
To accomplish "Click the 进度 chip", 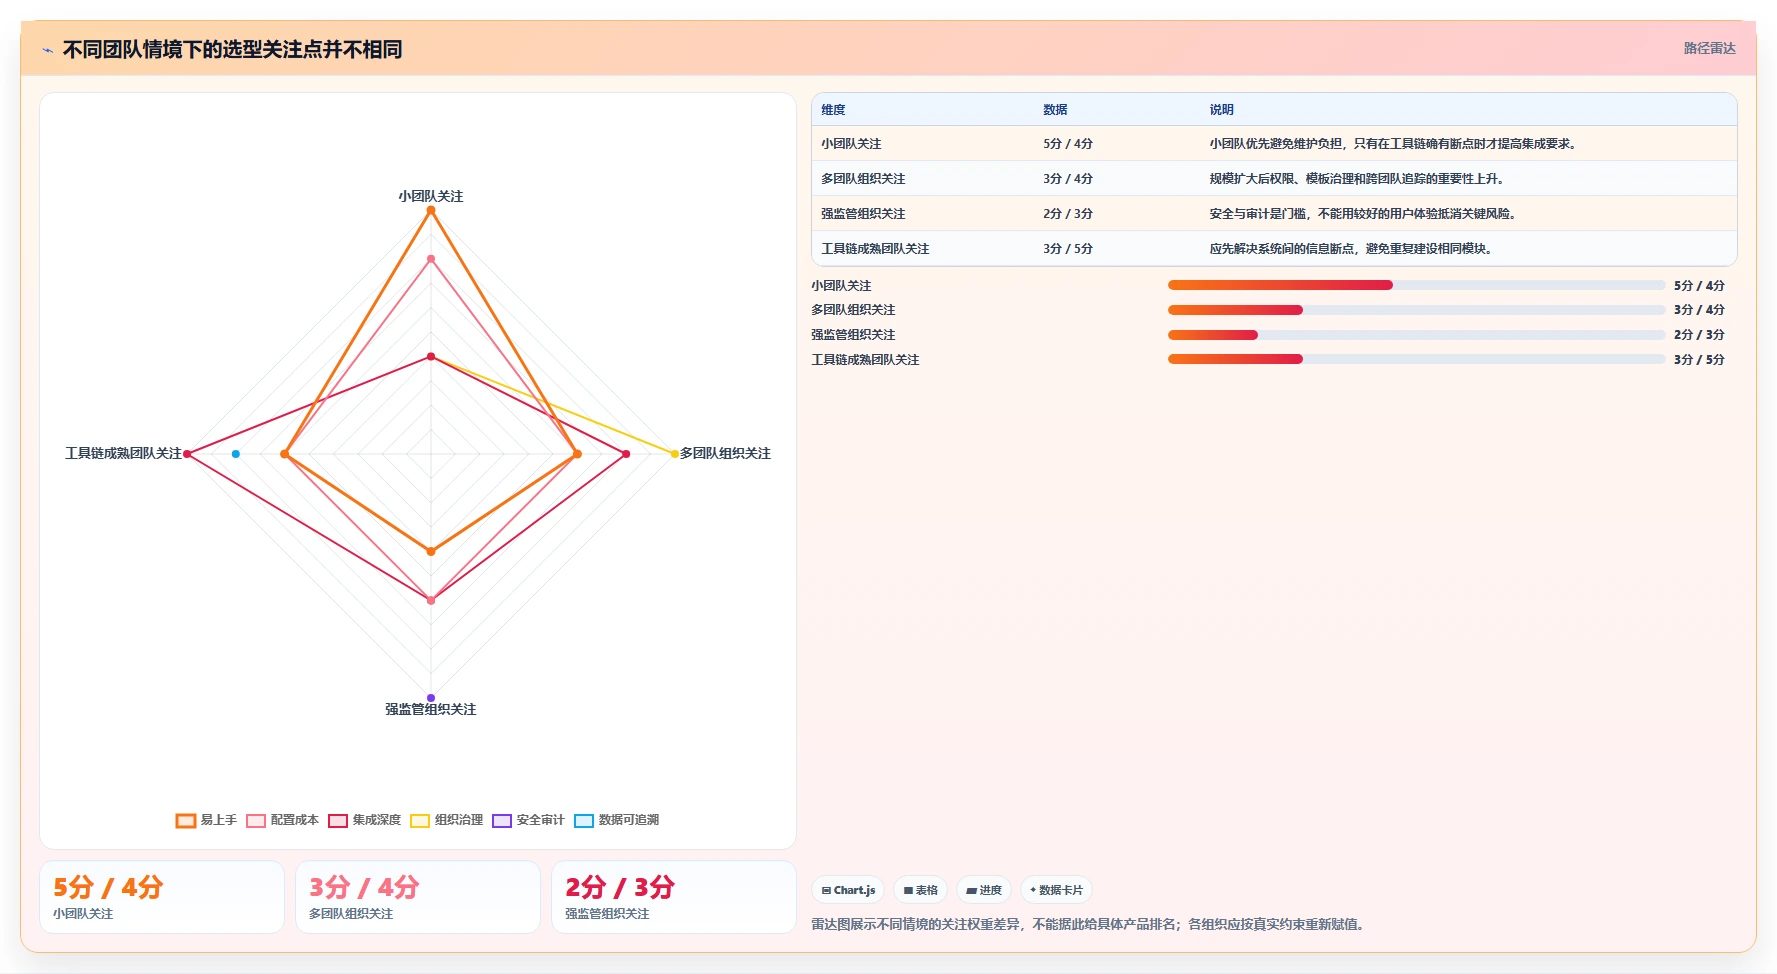I will click(984, 890).
